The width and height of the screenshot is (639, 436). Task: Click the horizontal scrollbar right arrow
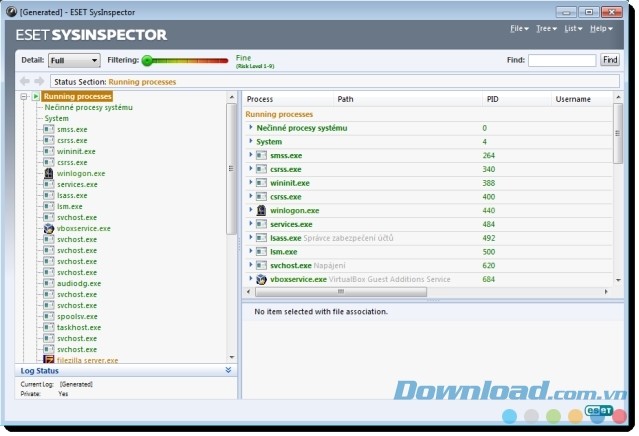coord(606,292)
